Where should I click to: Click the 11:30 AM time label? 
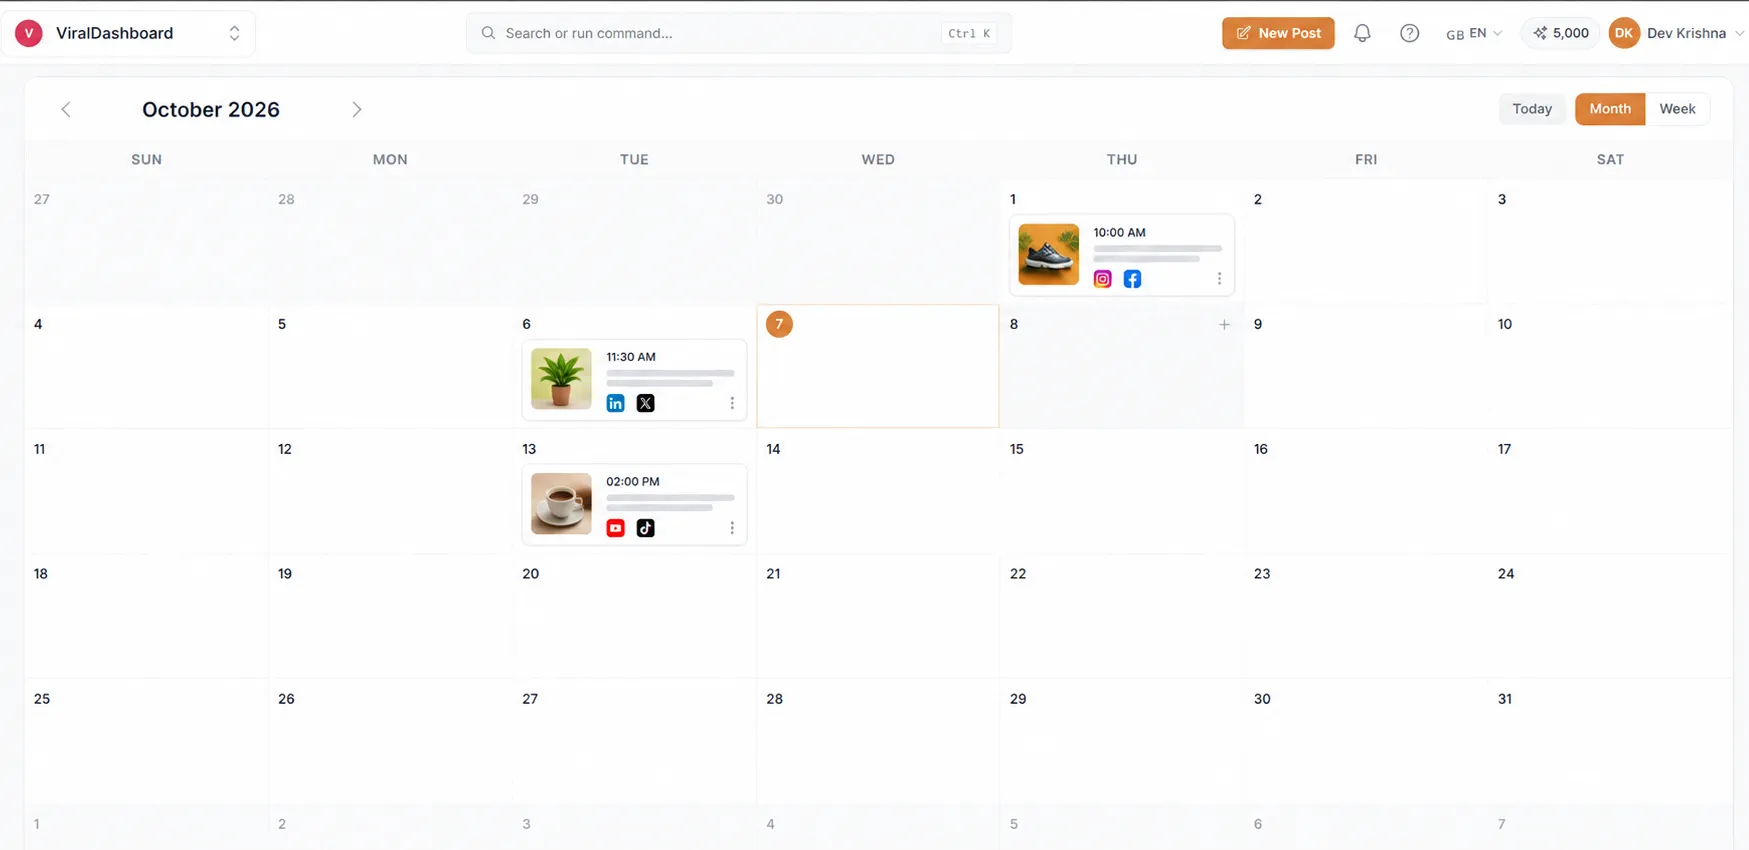pyautogui.click(x=631, y=357)
